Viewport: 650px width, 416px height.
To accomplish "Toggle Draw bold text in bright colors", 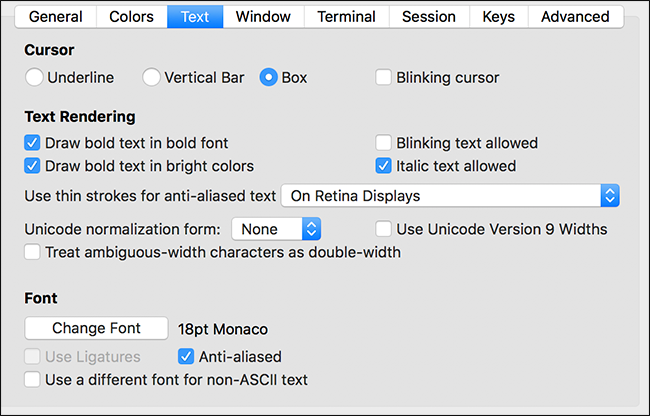I will tap(33, 166).
